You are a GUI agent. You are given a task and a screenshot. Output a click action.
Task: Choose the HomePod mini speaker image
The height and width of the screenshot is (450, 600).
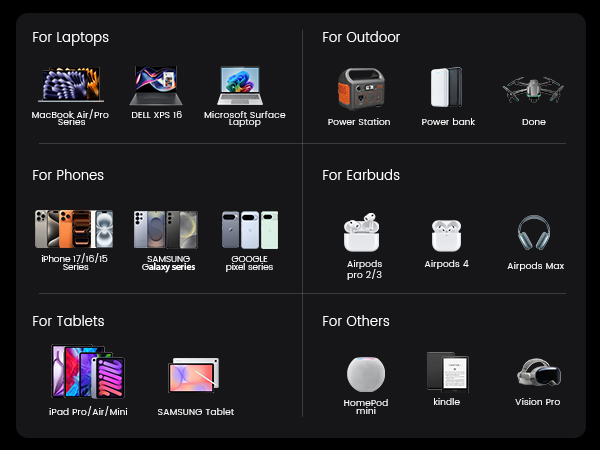tap(366, 374)
